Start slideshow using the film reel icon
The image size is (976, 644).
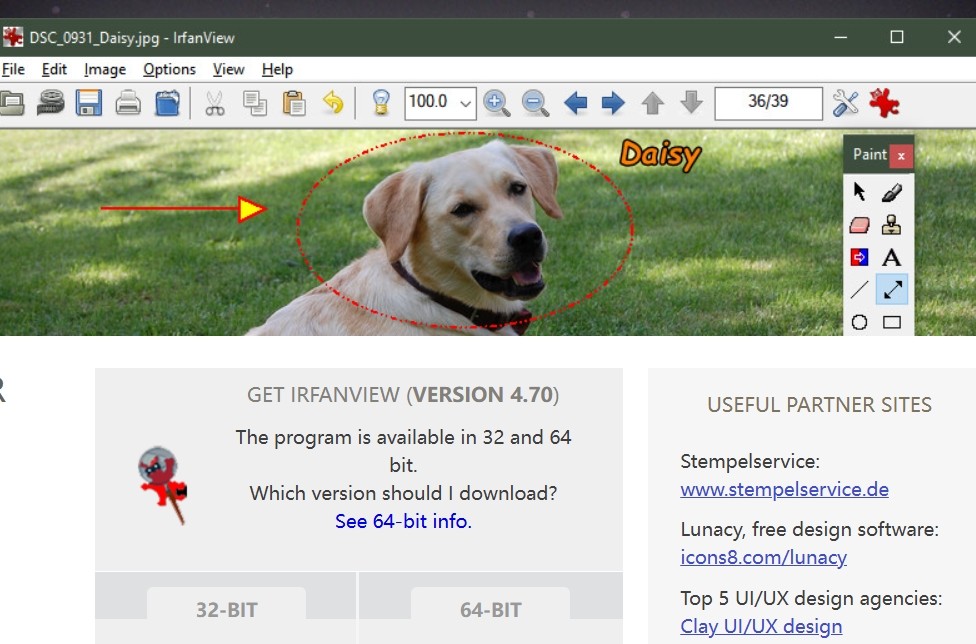coord(50,103)
